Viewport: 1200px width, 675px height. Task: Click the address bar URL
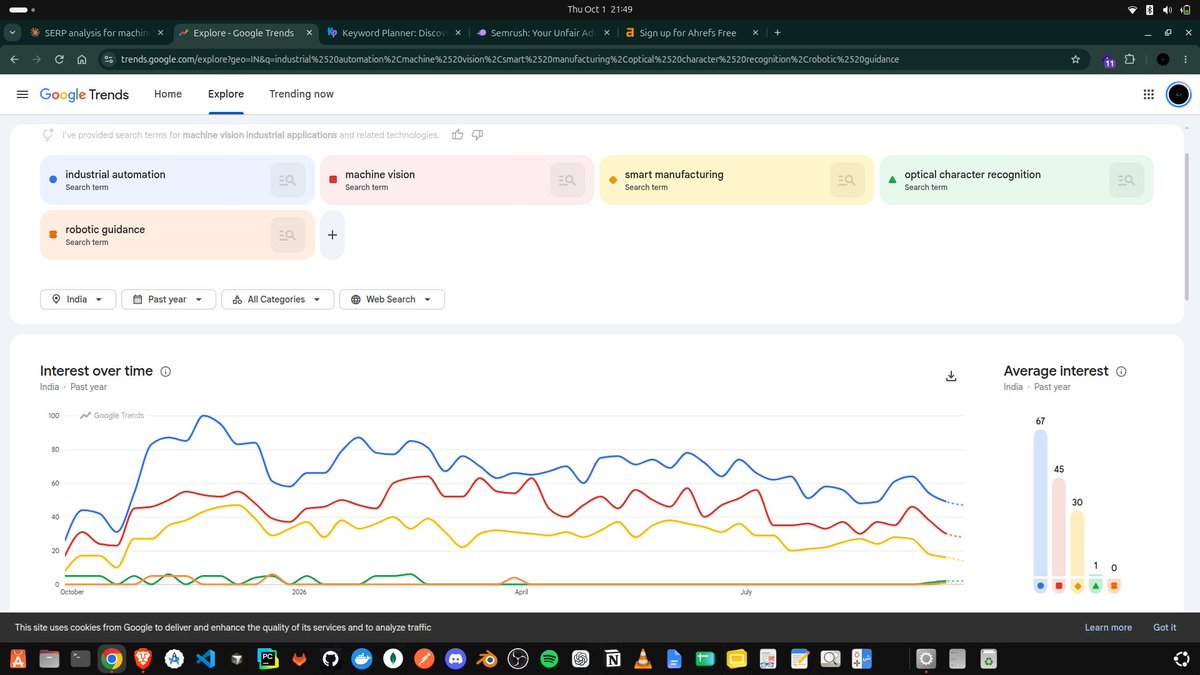coord(510,59)
